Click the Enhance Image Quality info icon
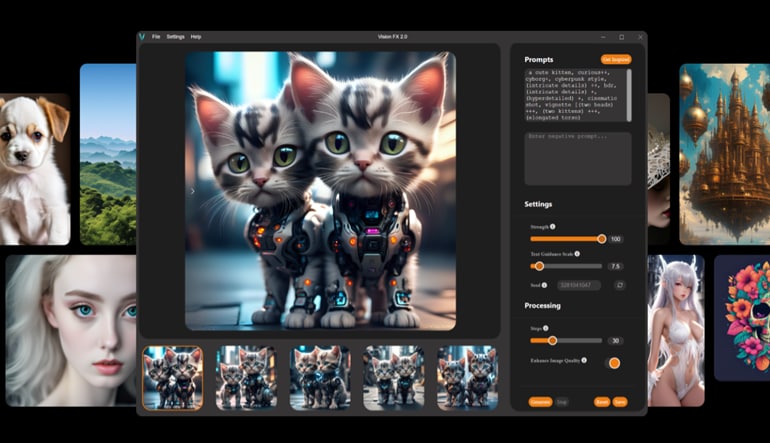Image resolution: width=770 pixels, height=443 pixels. (584, 360)
